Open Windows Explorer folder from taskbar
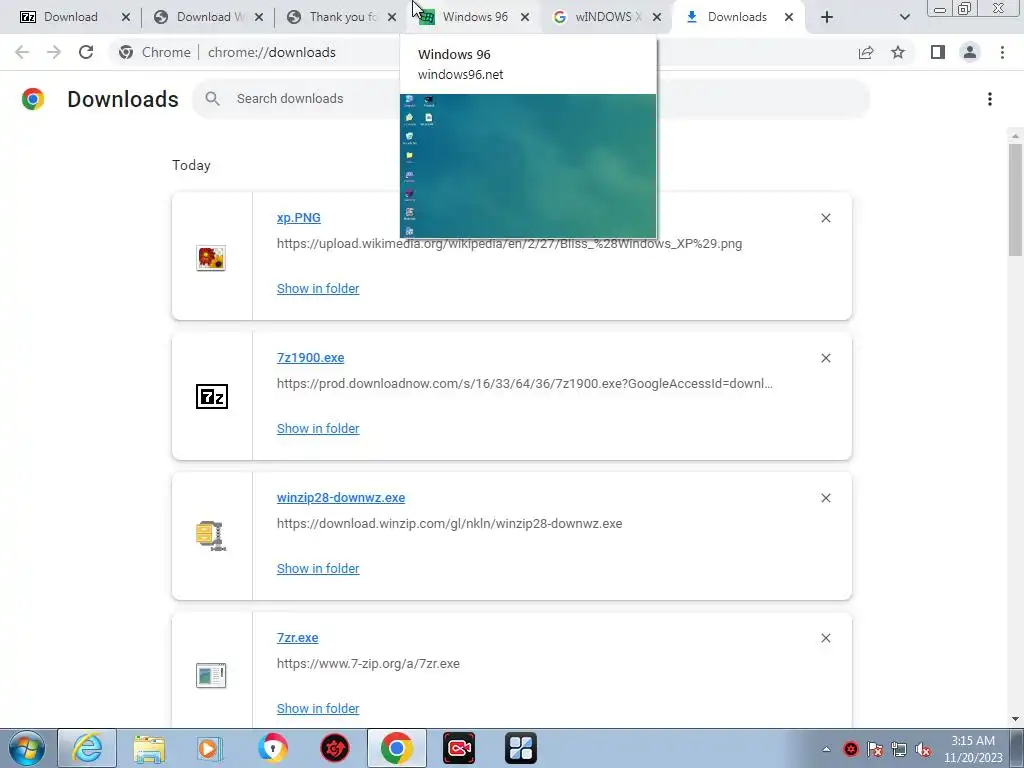Screen dimensions: 1024x768 [x=149, y=748]
